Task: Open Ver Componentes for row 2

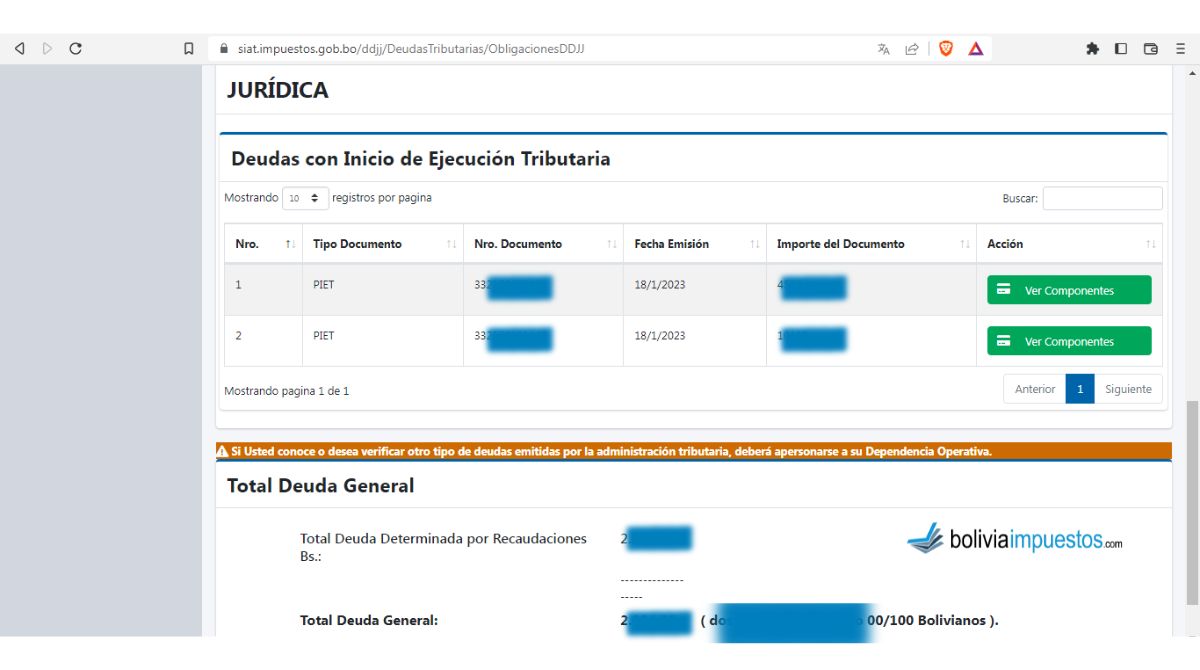Action: [x=1069, y=341]
